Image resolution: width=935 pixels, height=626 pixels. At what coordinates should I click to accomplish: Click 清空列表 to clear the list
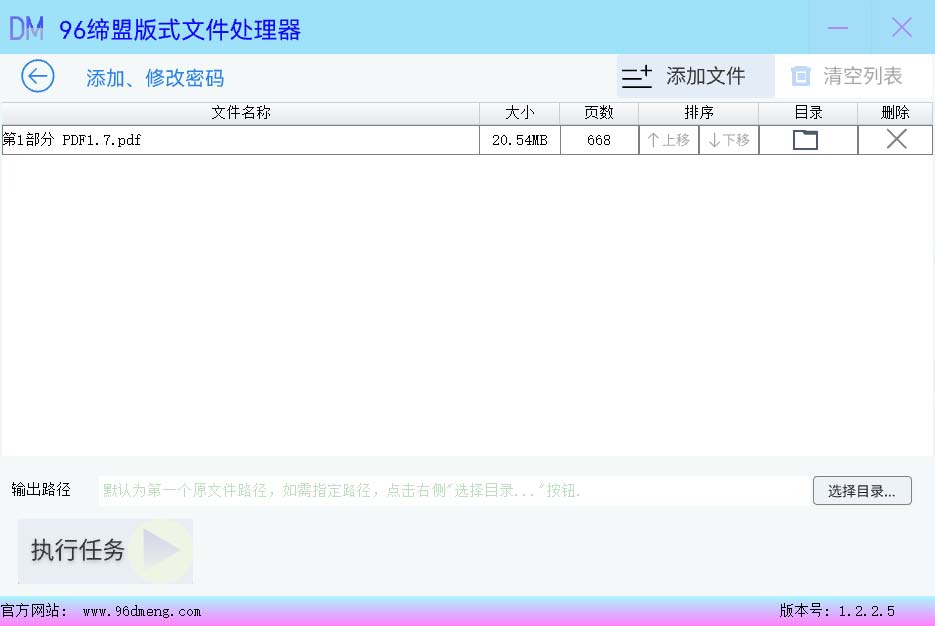[x=853, y=76]
